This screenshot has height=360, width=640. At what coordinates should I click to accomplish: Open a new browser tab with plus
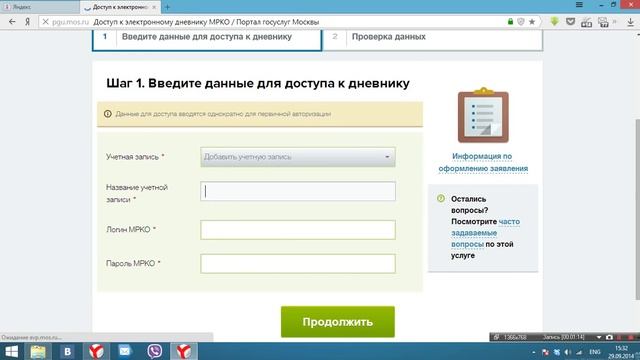pyautogui.click(x=167, y=7)
